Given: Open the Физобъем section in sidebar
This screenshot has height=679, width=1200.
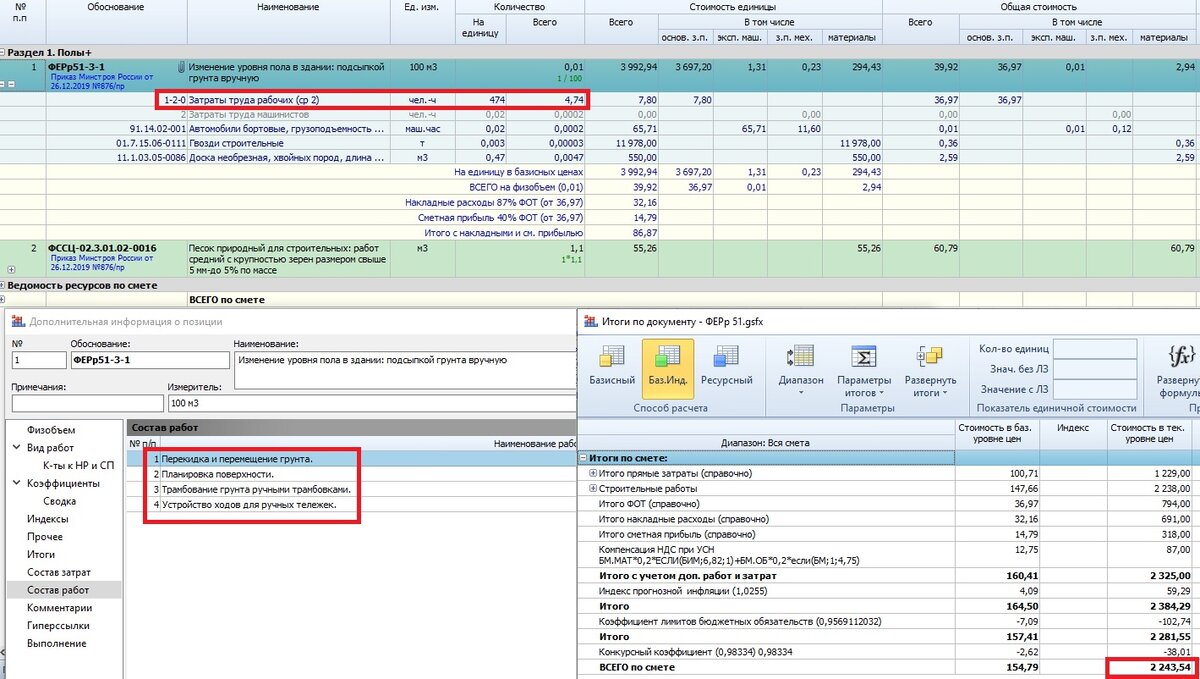Looking at the screenshot, I should tap(50, 431).
